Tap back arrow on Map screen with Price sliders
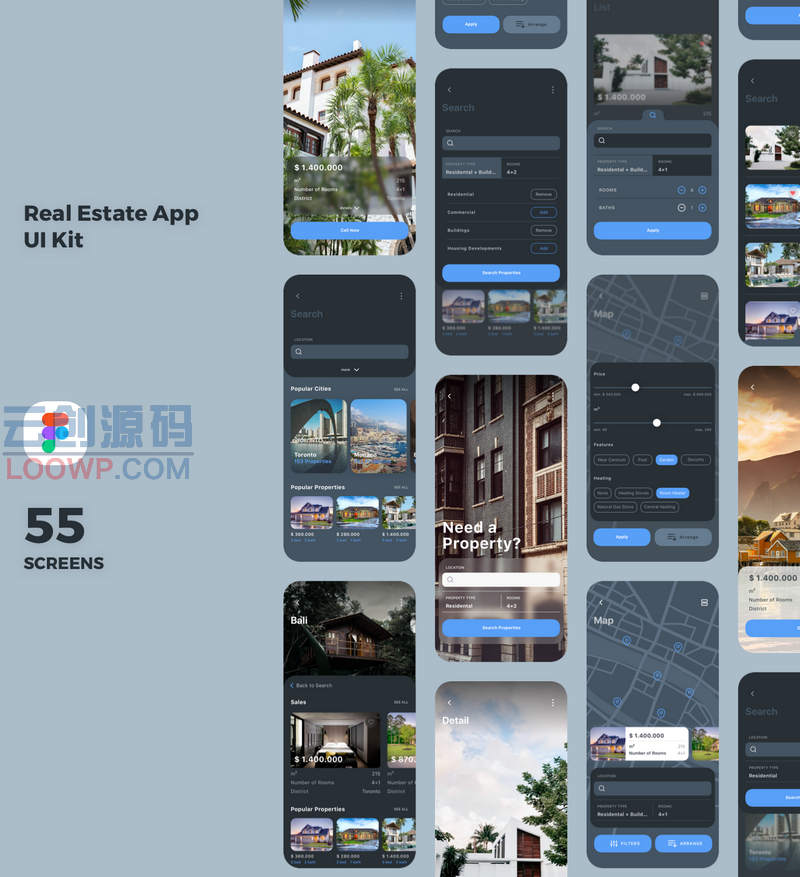The height and width of the screenshot is (877, 800). 601,296
